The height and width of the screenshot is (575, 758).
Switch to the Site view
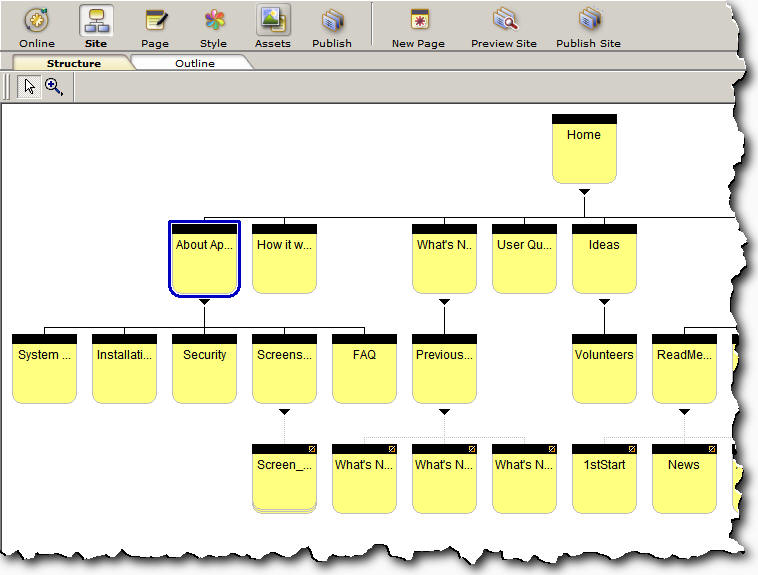tap(96, 21)
